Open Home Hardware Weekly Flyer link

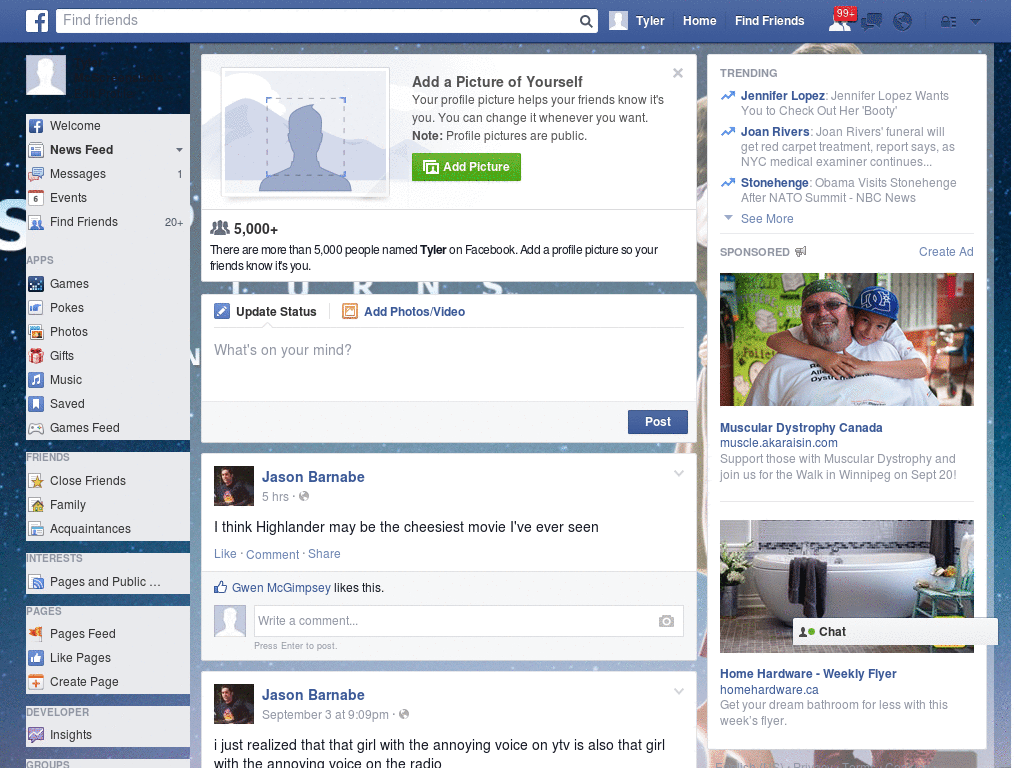click(x=808, y=674)
